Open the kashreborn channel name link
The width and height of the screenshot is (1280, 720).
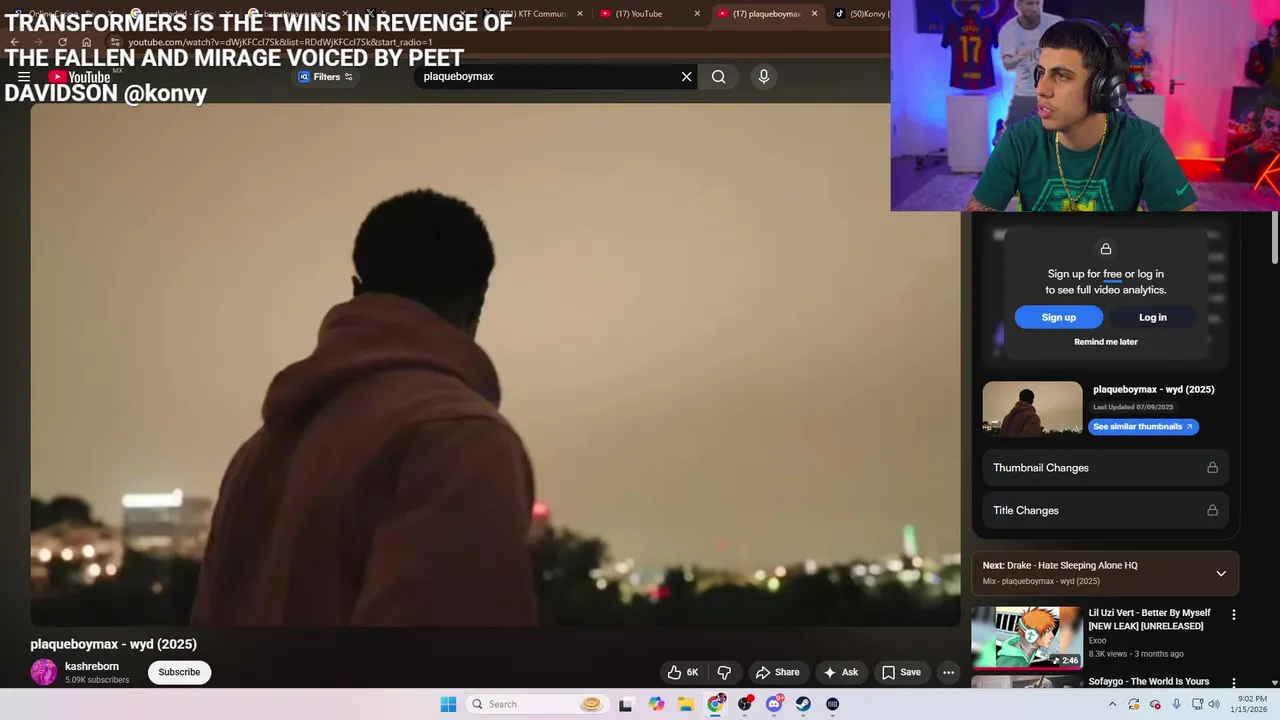(92, 666)
